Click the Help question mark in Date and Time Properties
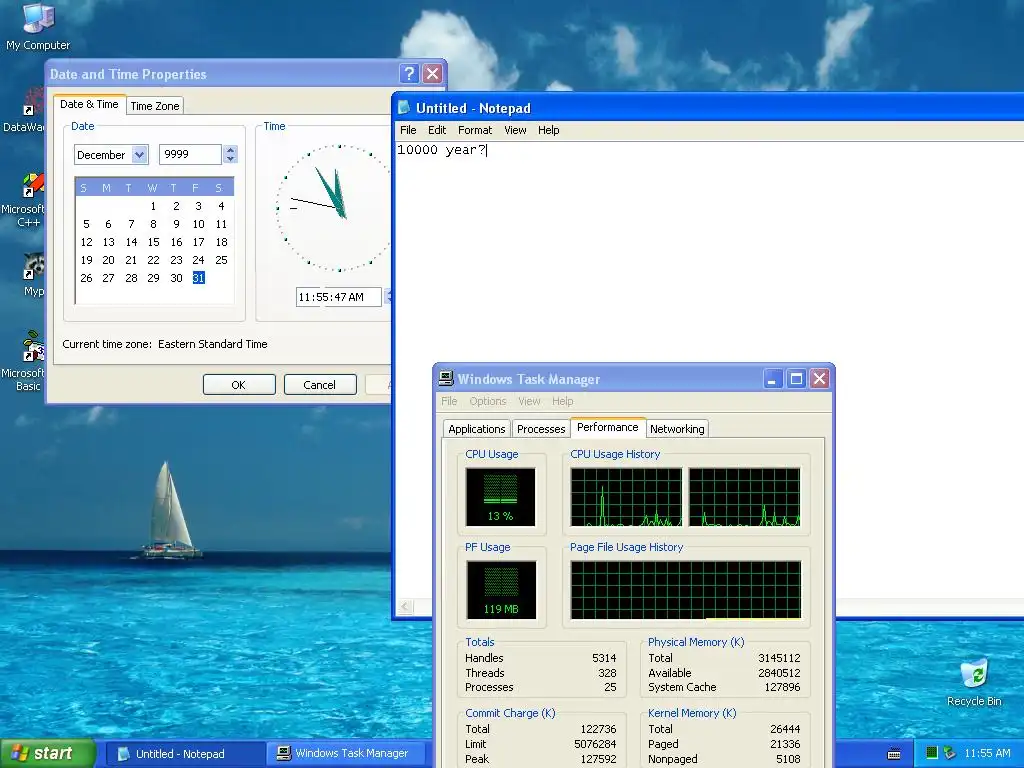 (409, 74)
